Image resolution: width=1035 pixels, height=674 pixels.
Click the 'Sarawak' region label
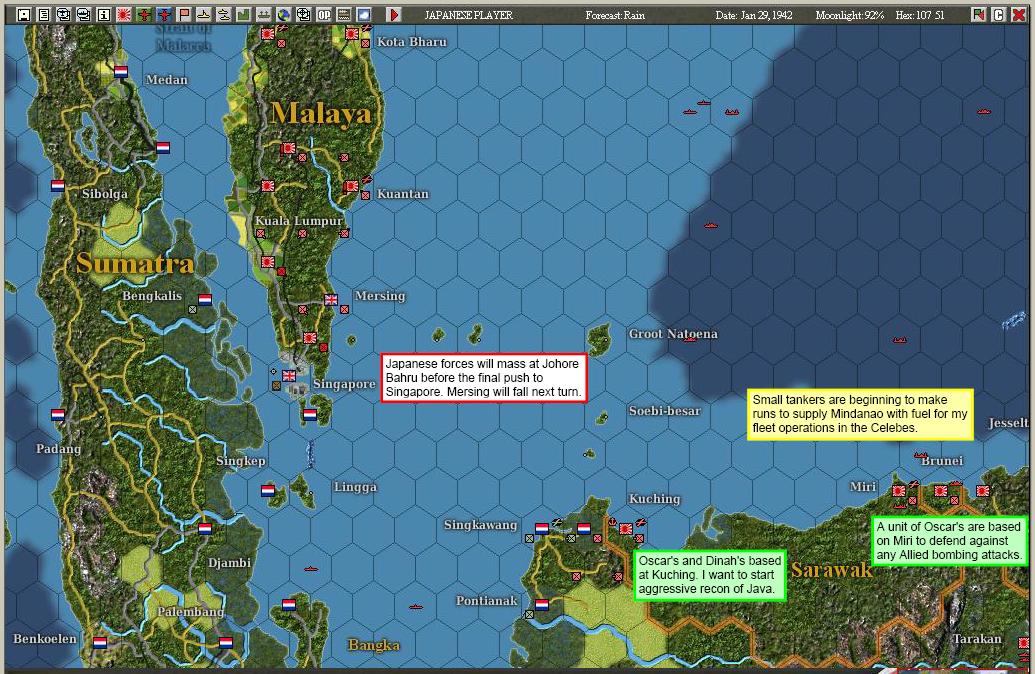coord(832,570)
